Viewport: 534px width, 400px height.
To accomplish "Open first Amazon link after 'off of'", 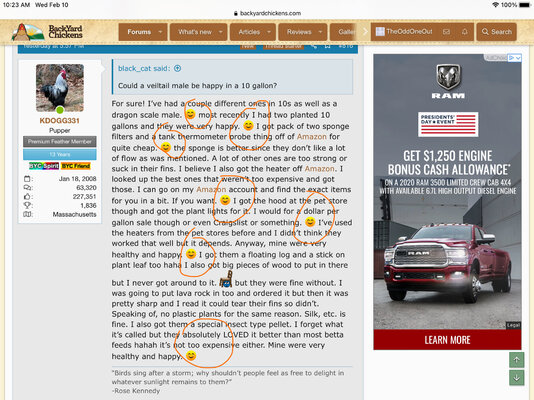I will coord(312,137).
